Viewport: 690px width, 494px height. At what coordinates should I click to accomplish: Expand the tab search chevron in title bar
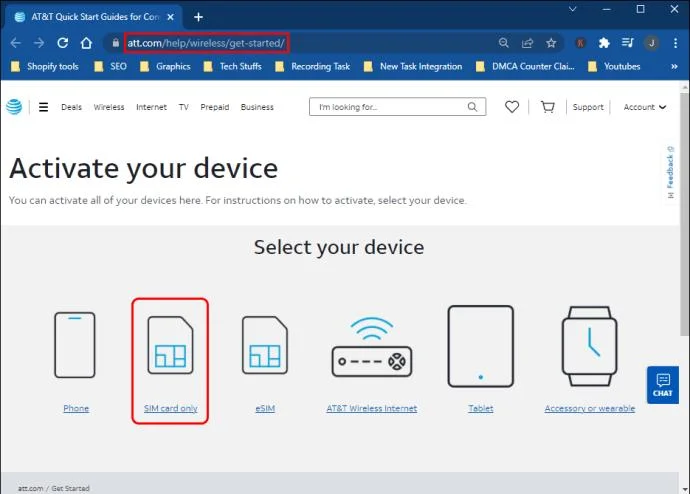click(x=573, y=9)
